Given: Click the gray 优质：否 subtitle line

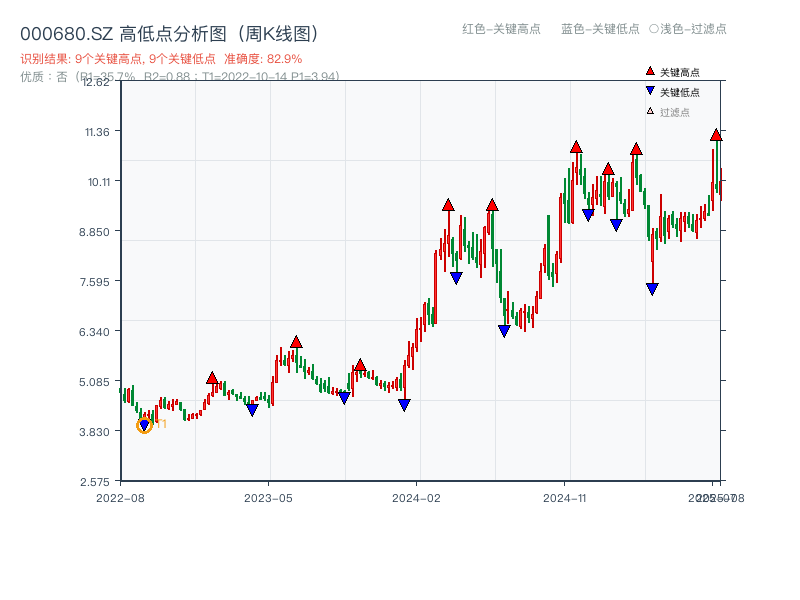Looking at the screenshot, I should click(x=180, y=77).
